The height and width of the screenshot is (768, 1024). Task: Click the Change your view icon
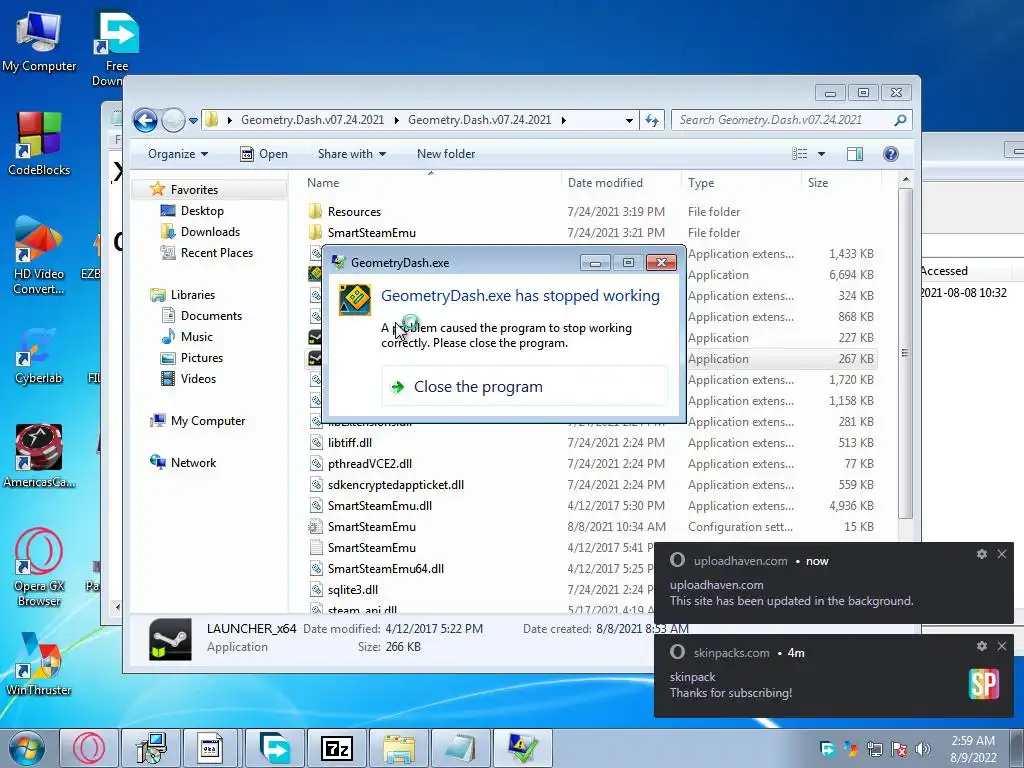[800, 154]
